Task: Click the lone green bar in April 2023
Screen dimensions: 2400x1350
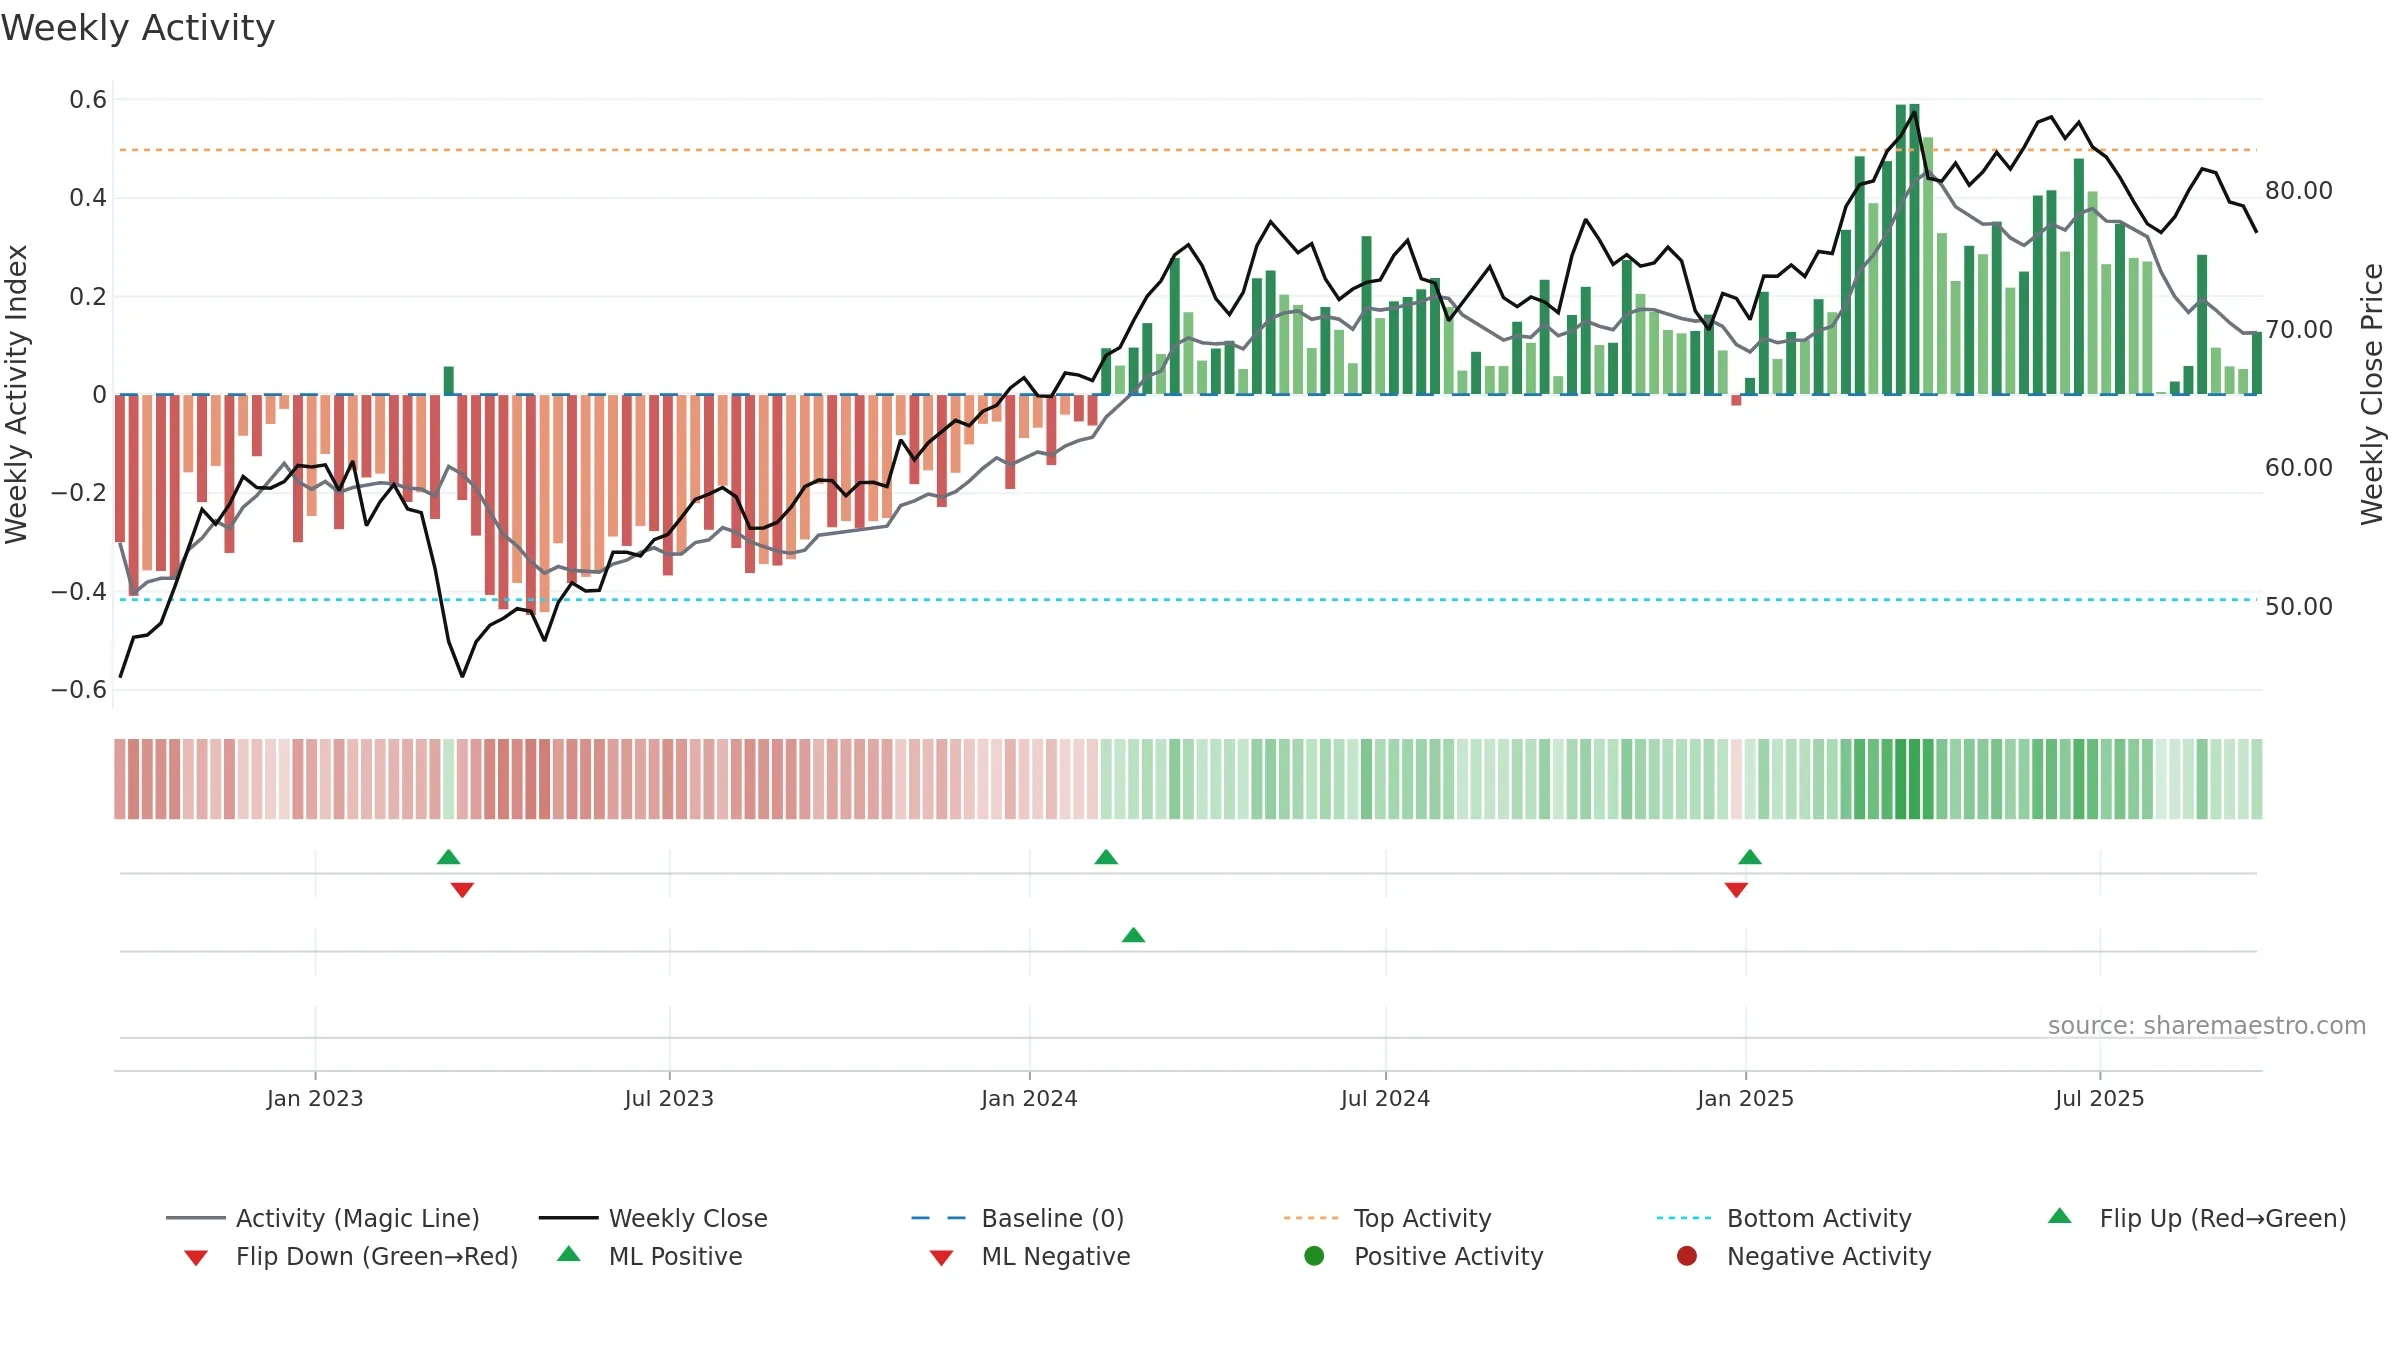Action: click(449, 380)
